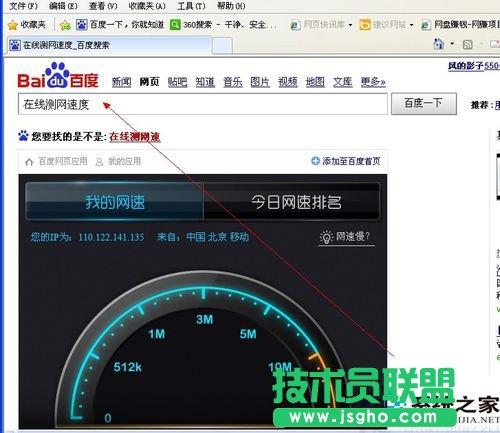
Task: Go to the 文库 section
Action: tap(343, 82)
